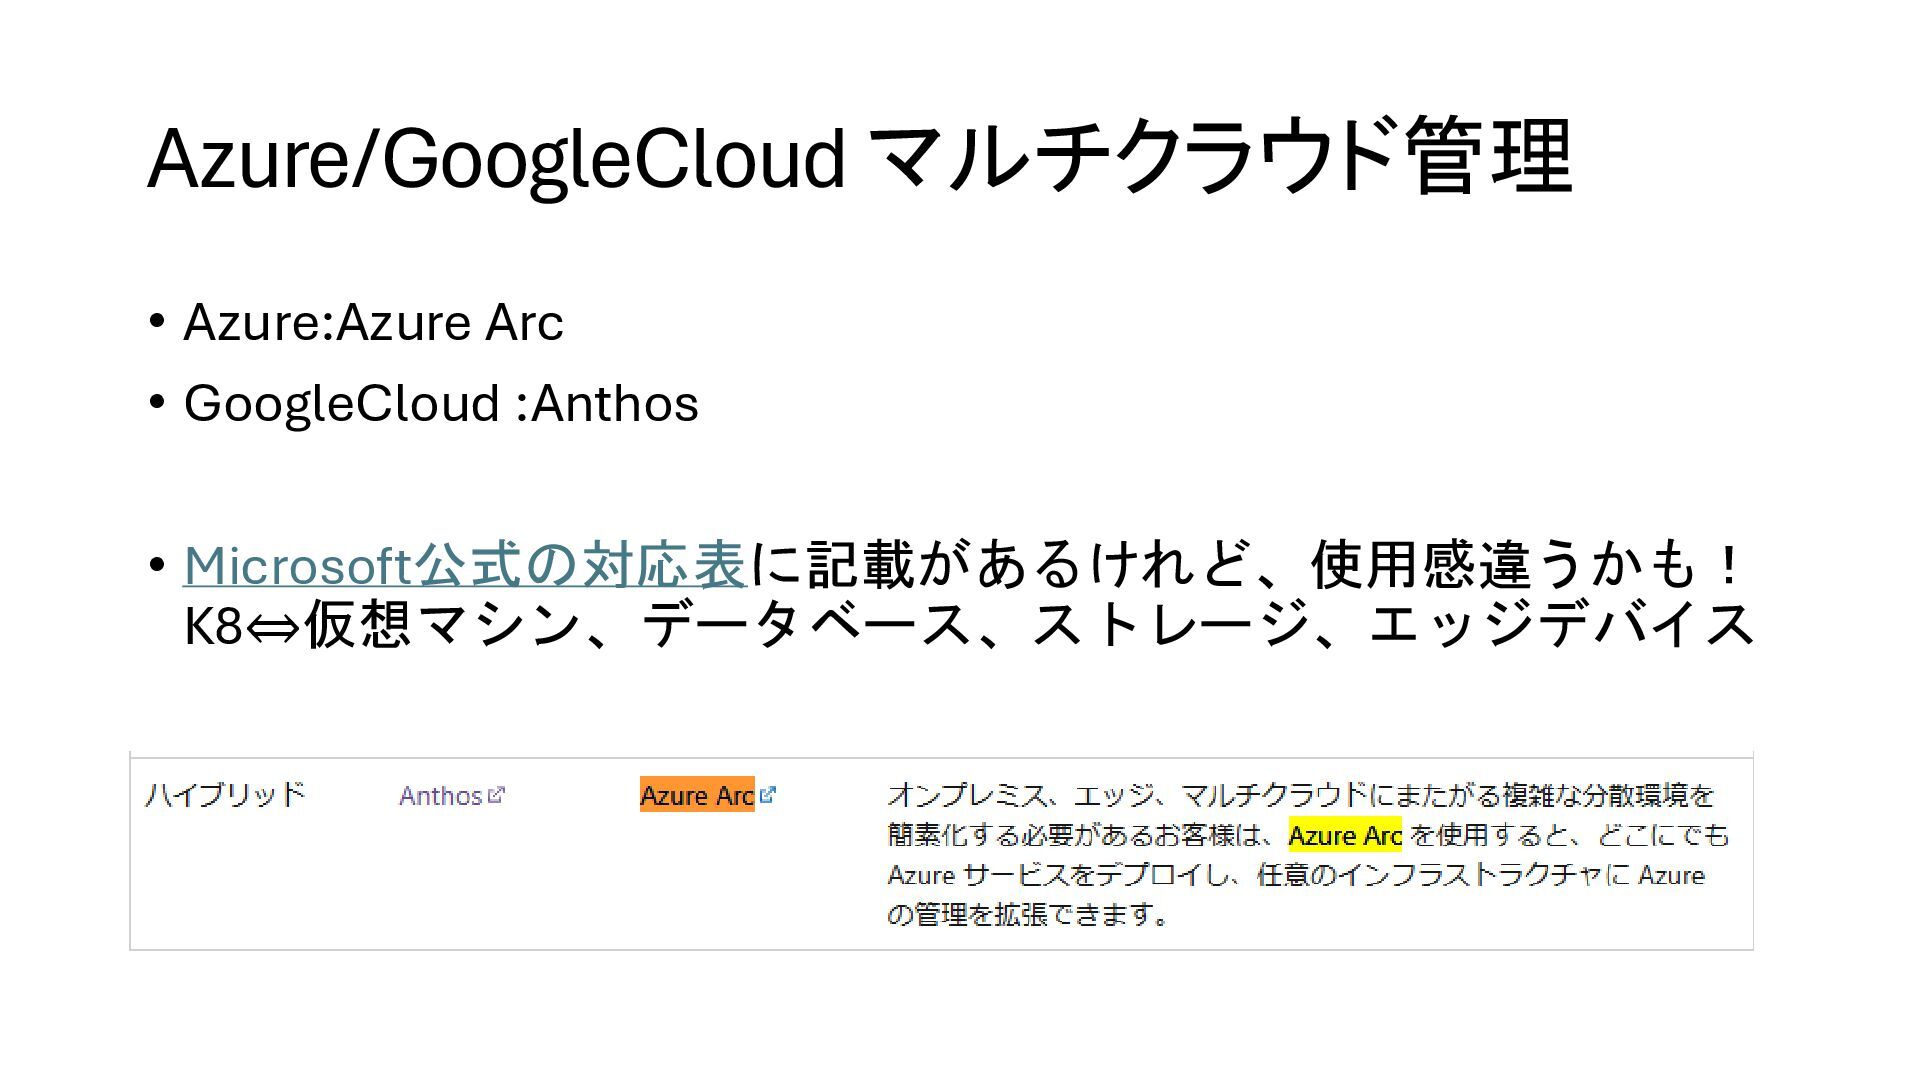Click the external link icon beside Anthos
Image resolution: width=1920 pixels, height=1080 pixels.
click(x=496, y=795)
